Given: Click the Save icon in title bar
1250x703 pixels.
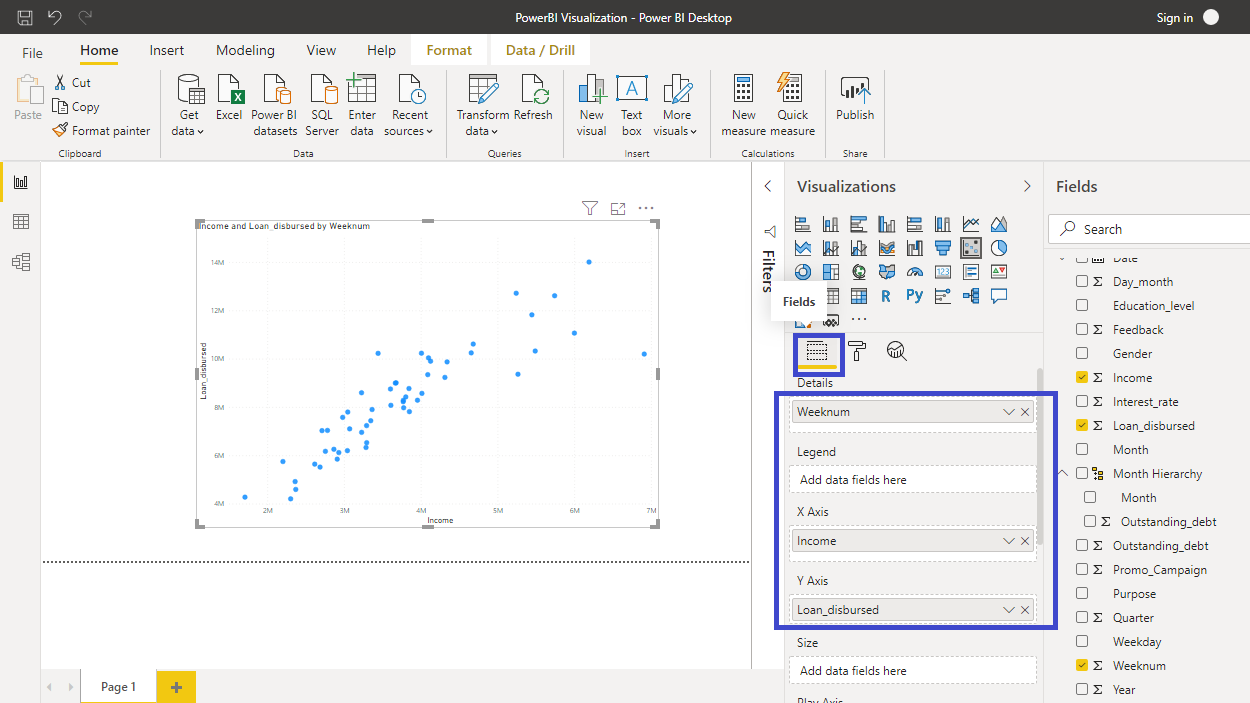Looking at the screenshot, I should tap(25, 18).
